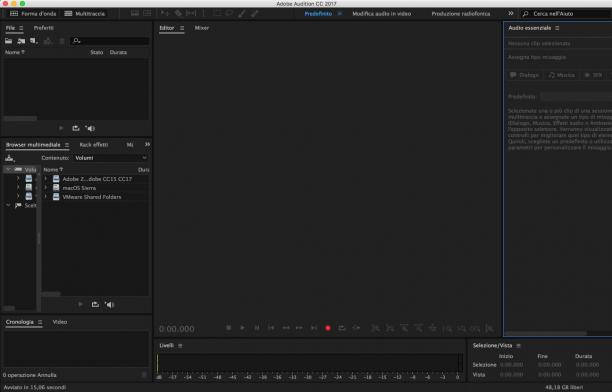This screenshot has height=392, width=612.
Task: Show hidden panel tabs beside Rack effetti
Action: tap(147, 144)
